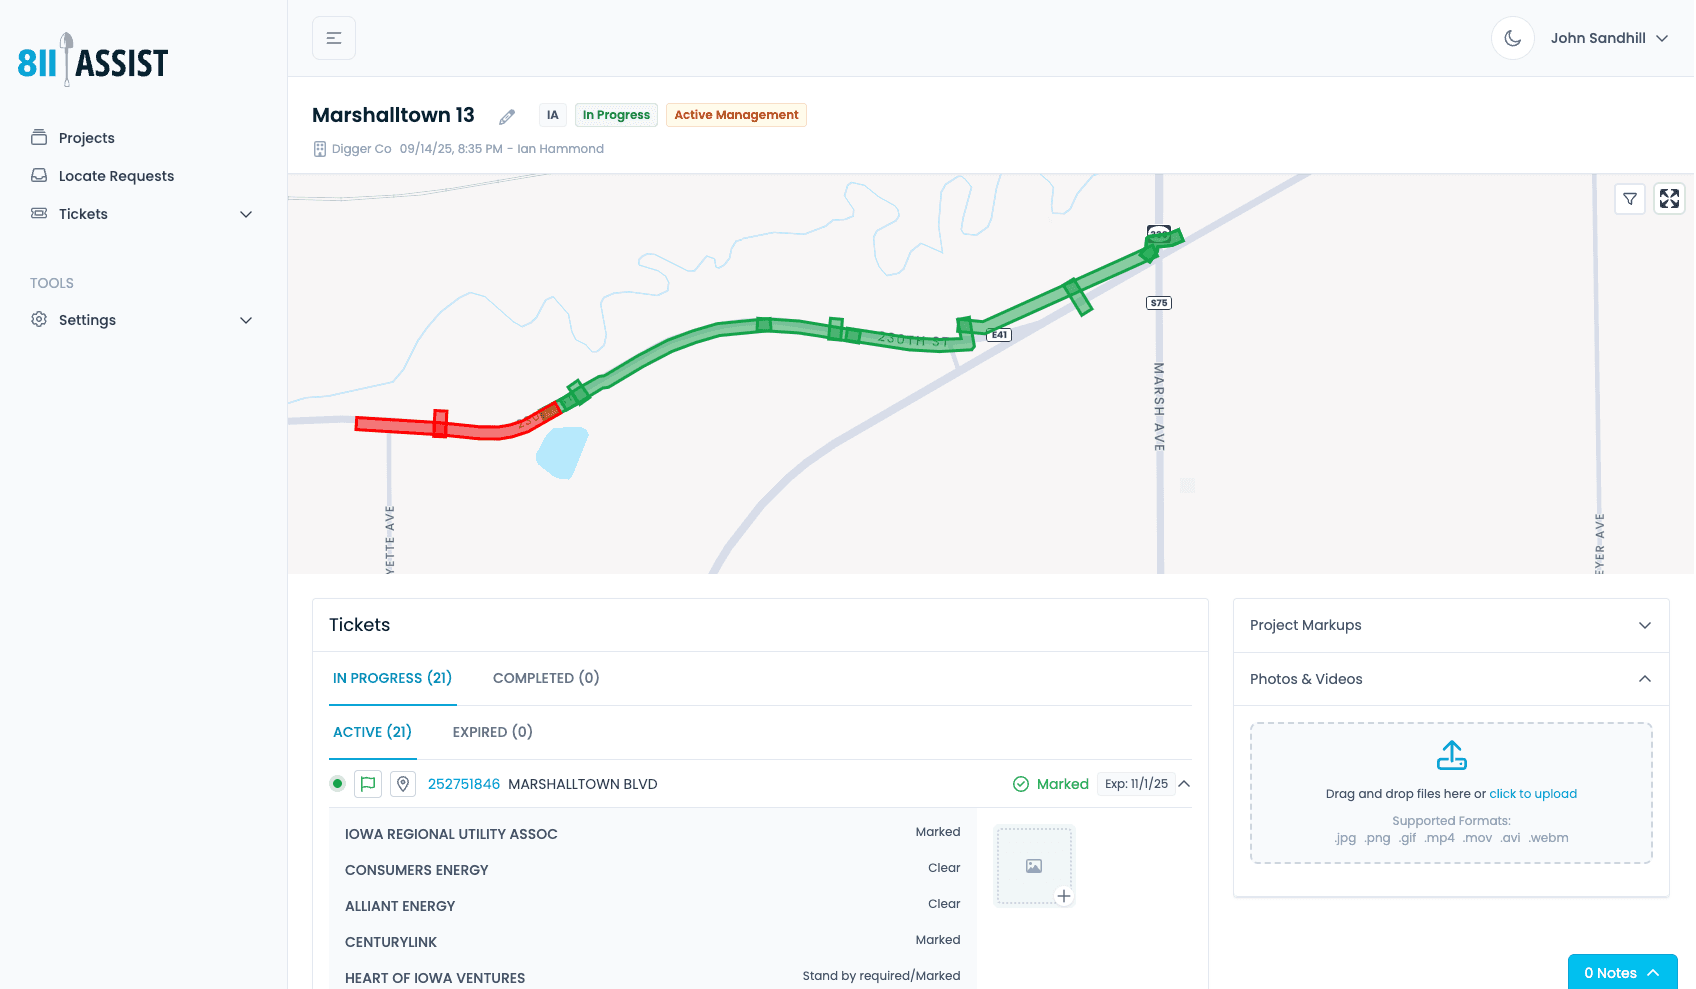Screen dimensions: 1696x989
Task: Switch to Completed (0) tab
Action: [x=546, y=678]
